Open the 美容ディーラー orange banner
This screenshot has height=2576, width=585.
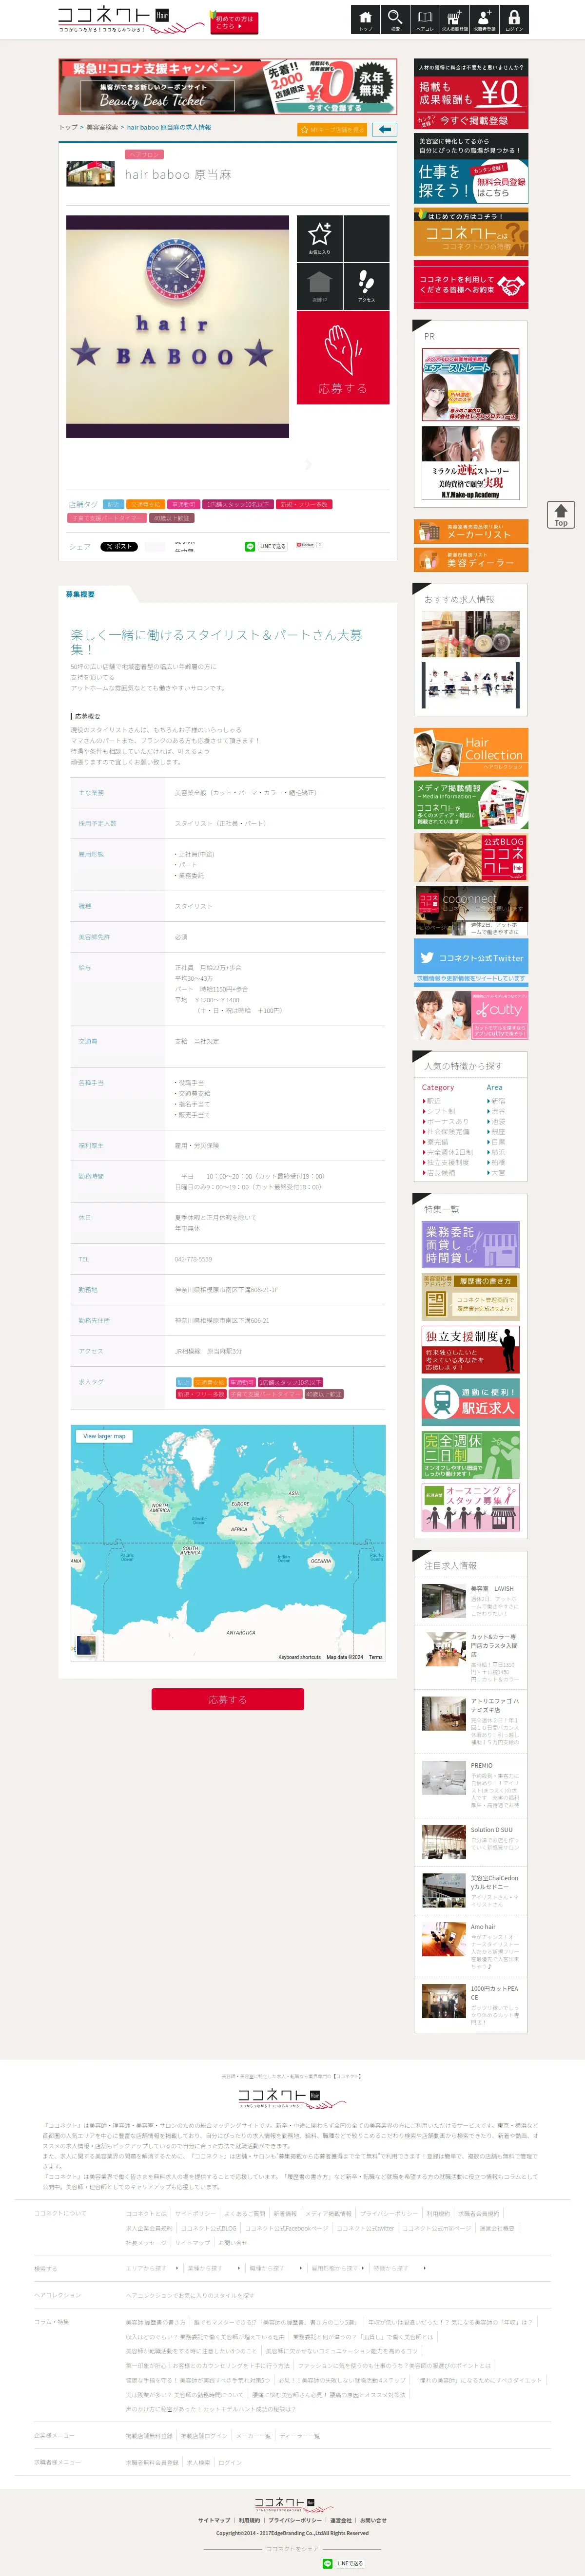tap(471, 560)
